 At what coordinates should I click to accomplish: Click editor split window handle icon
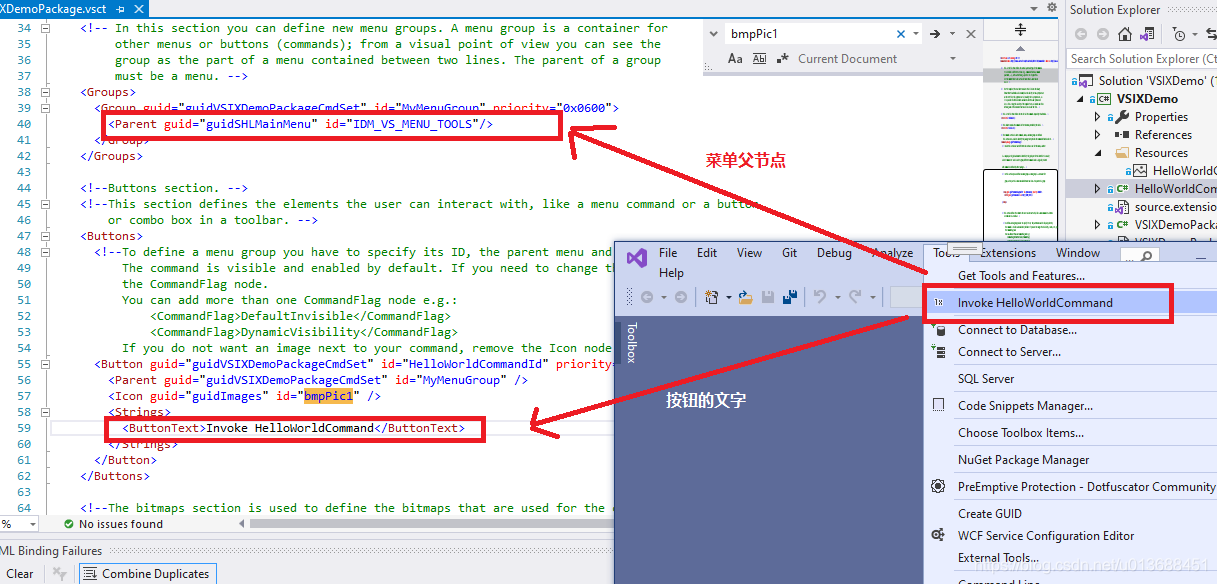pyautogui.click(x=1020, y=30)
